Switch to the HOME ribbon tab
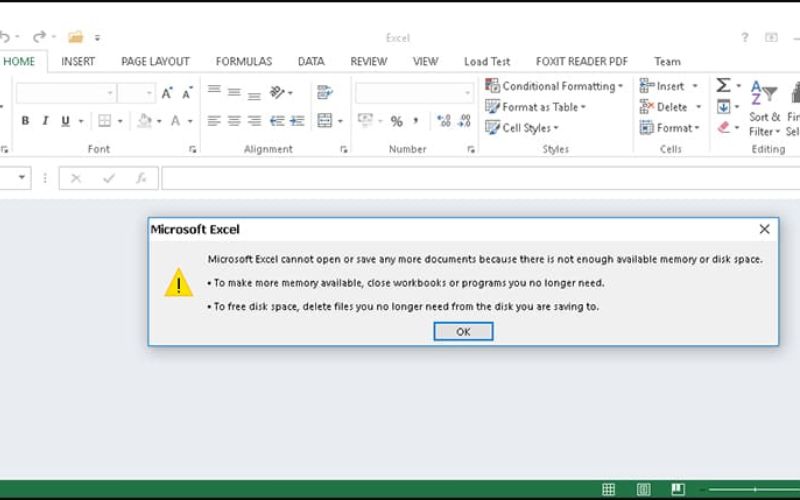The image size is (800, 500). (x=19, y=62)
